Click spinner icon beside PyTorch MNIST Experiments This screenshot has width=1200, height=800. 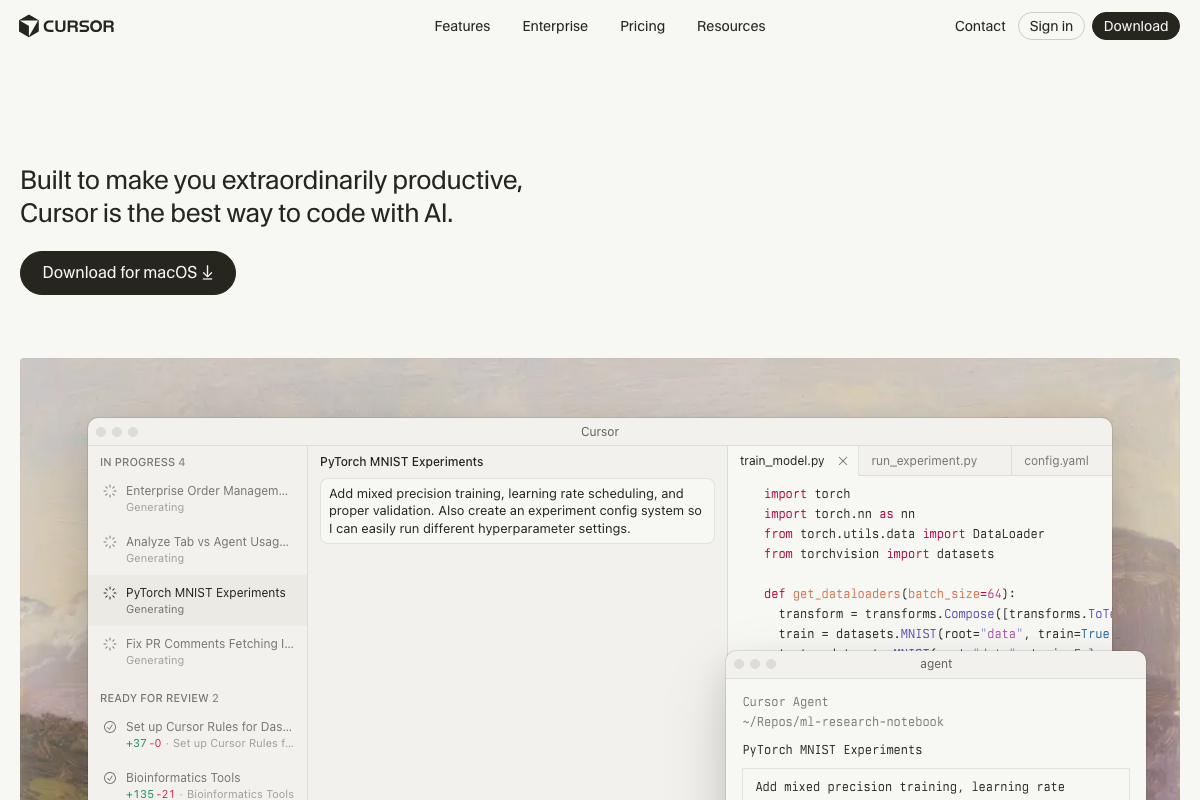[x=110, y=593]
